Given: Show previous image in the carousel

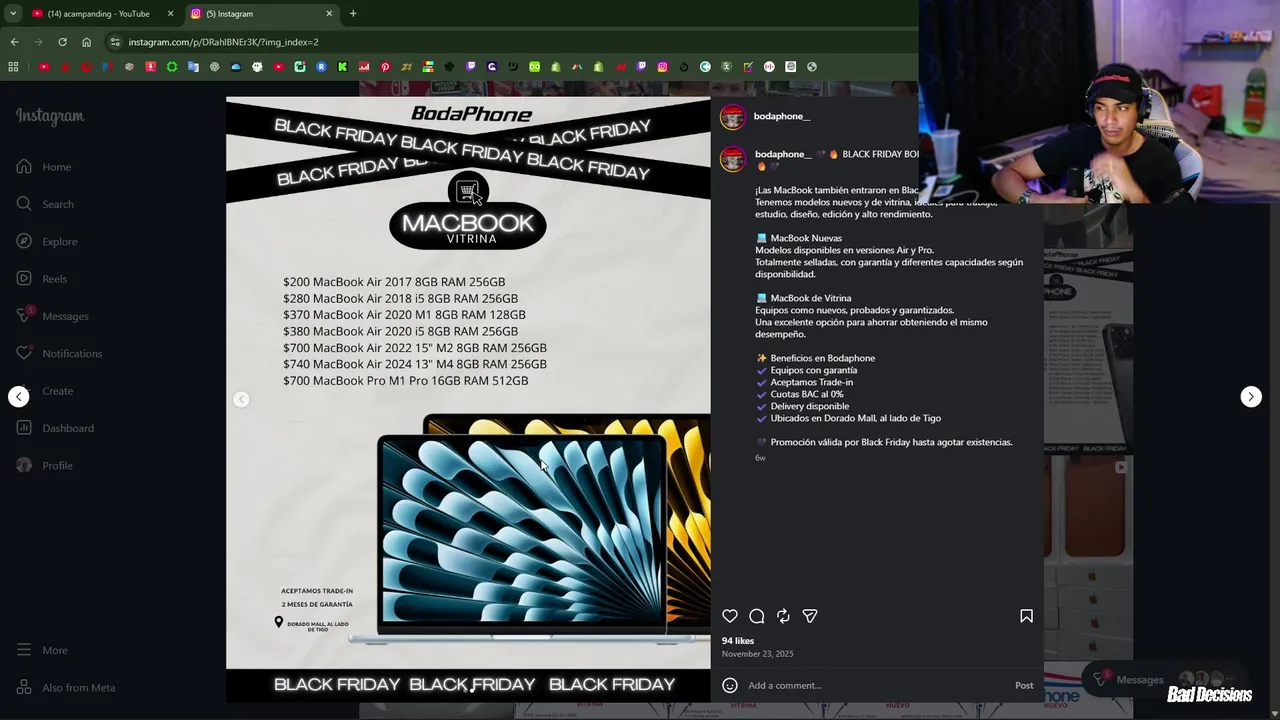Looking at the screenshot, I should [241, 399].
